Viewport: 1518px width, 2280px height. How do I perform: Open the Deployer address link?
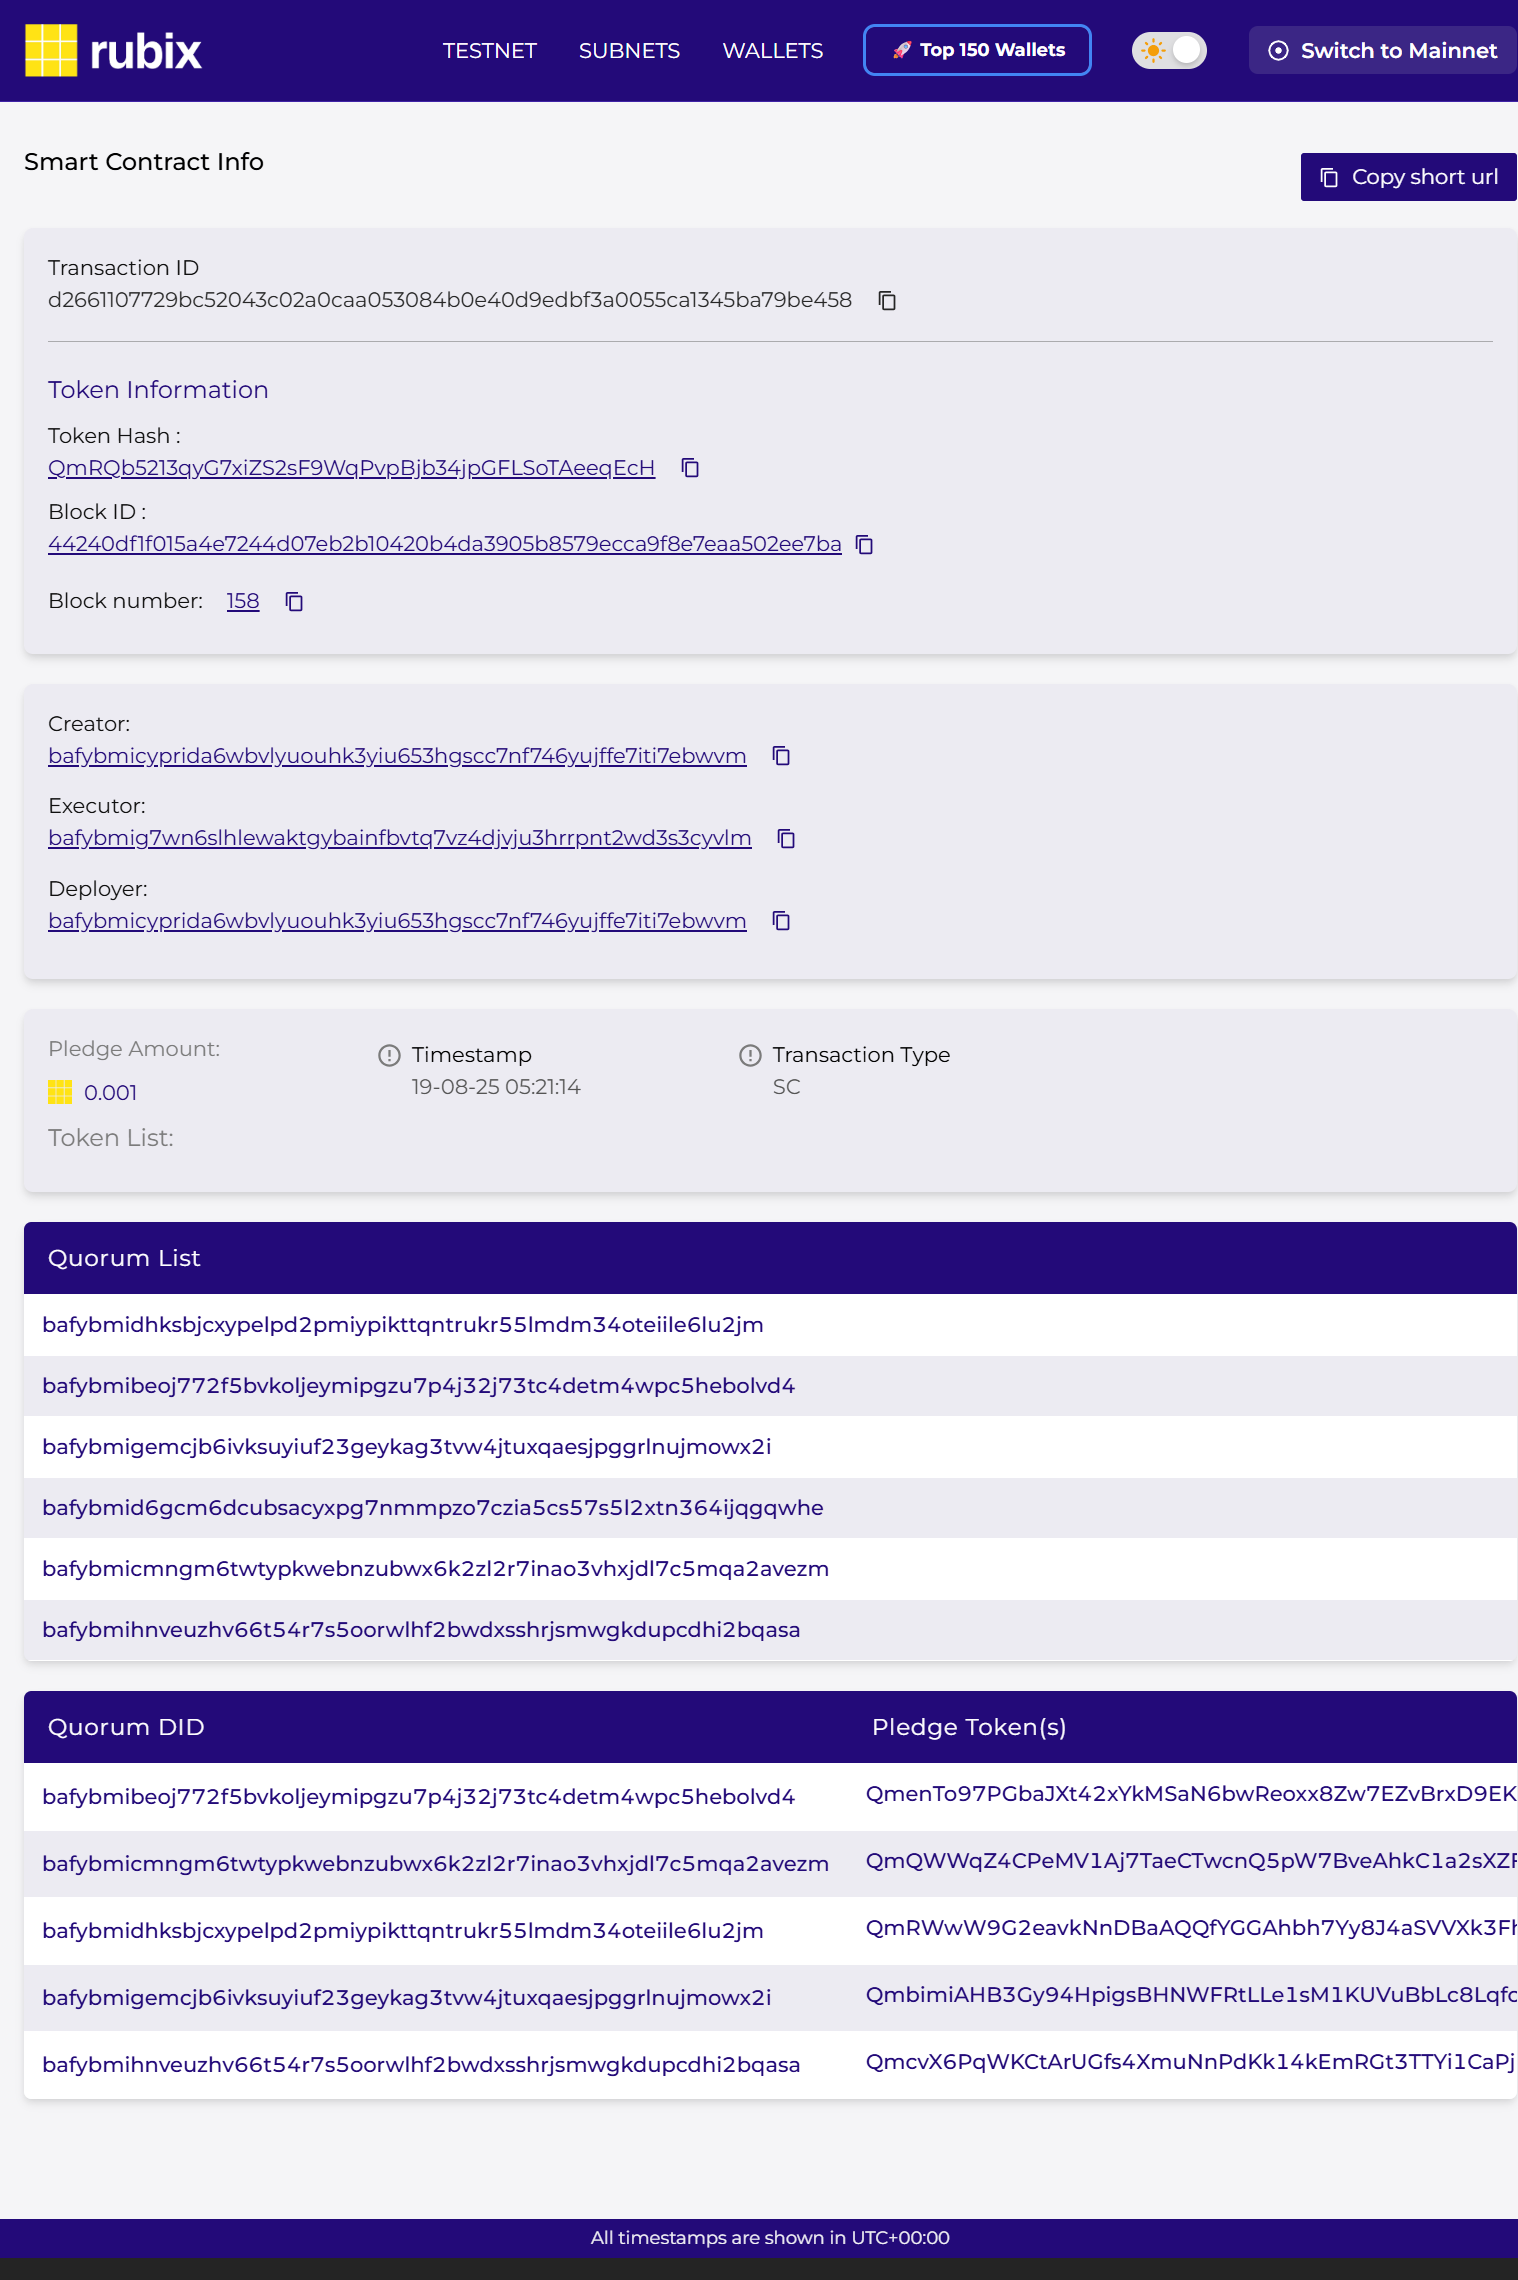coord(397,921)
